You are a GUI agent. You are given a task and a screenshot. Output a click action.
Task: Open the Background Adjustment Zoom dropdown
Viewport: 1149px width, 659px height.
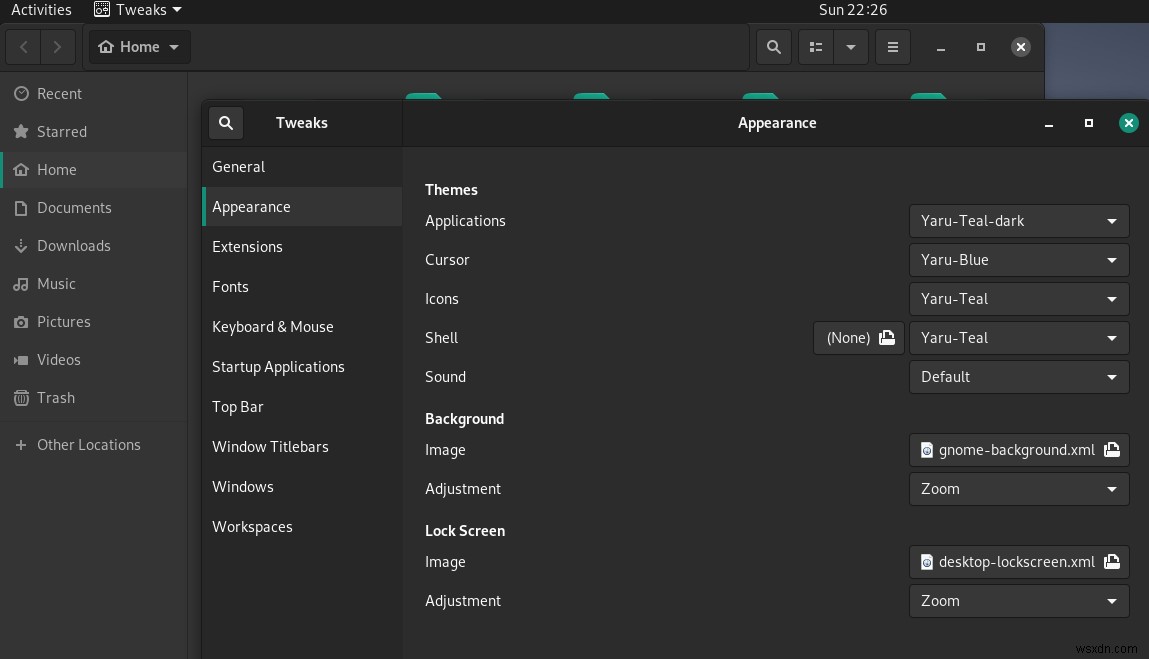[1018, 489]
